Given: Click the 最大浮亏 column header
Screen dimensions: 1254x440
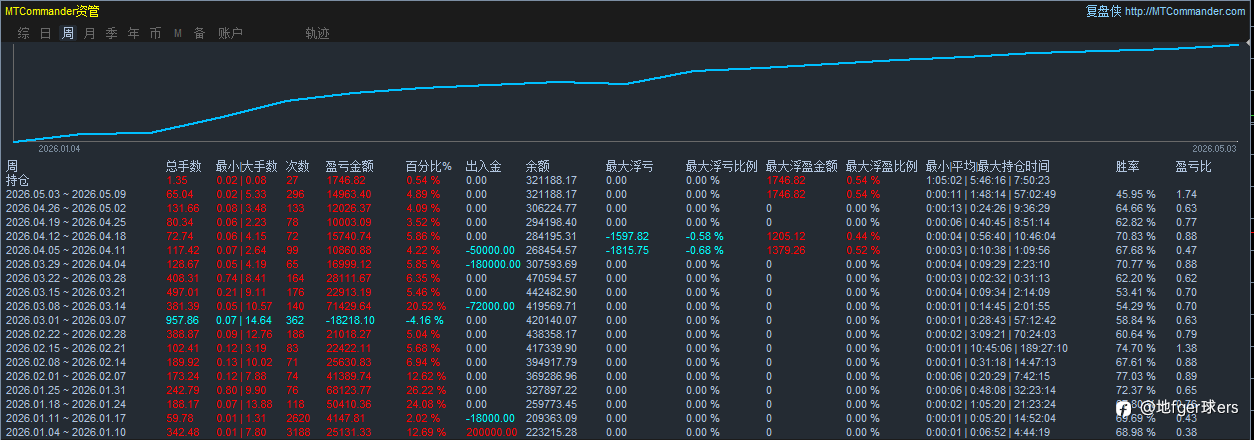Looking at the screenshot, I should click(630, 167).
